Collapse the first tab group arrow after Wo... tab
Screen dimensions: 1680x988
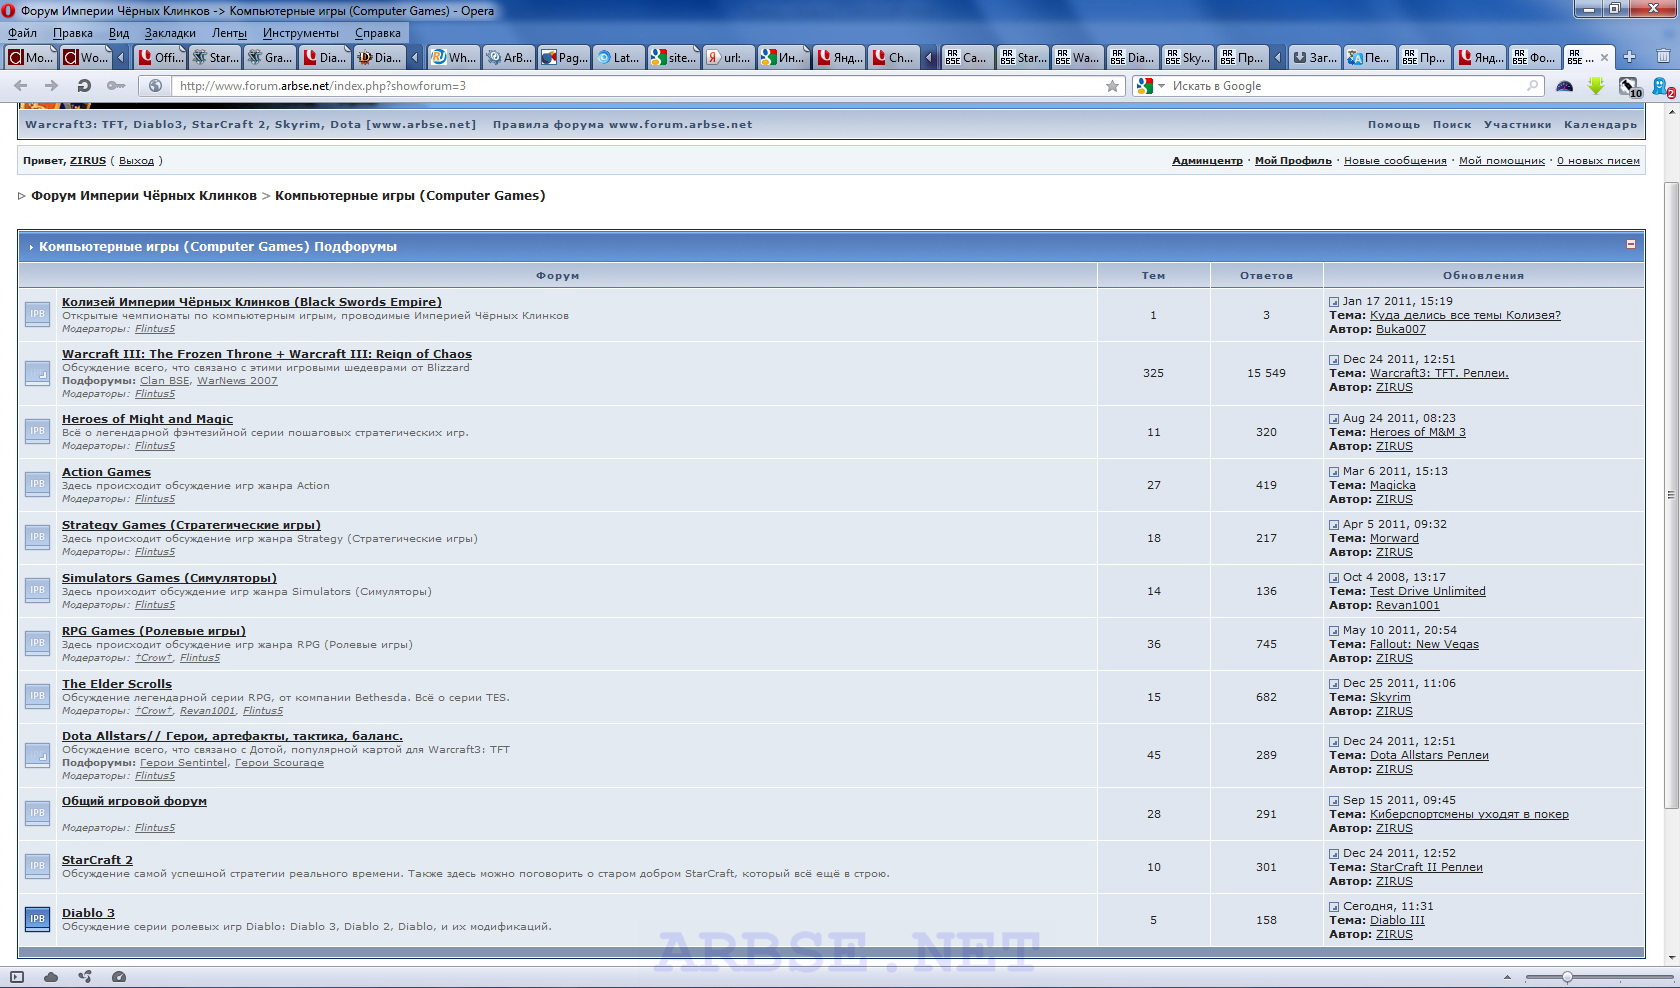(122, 57)
